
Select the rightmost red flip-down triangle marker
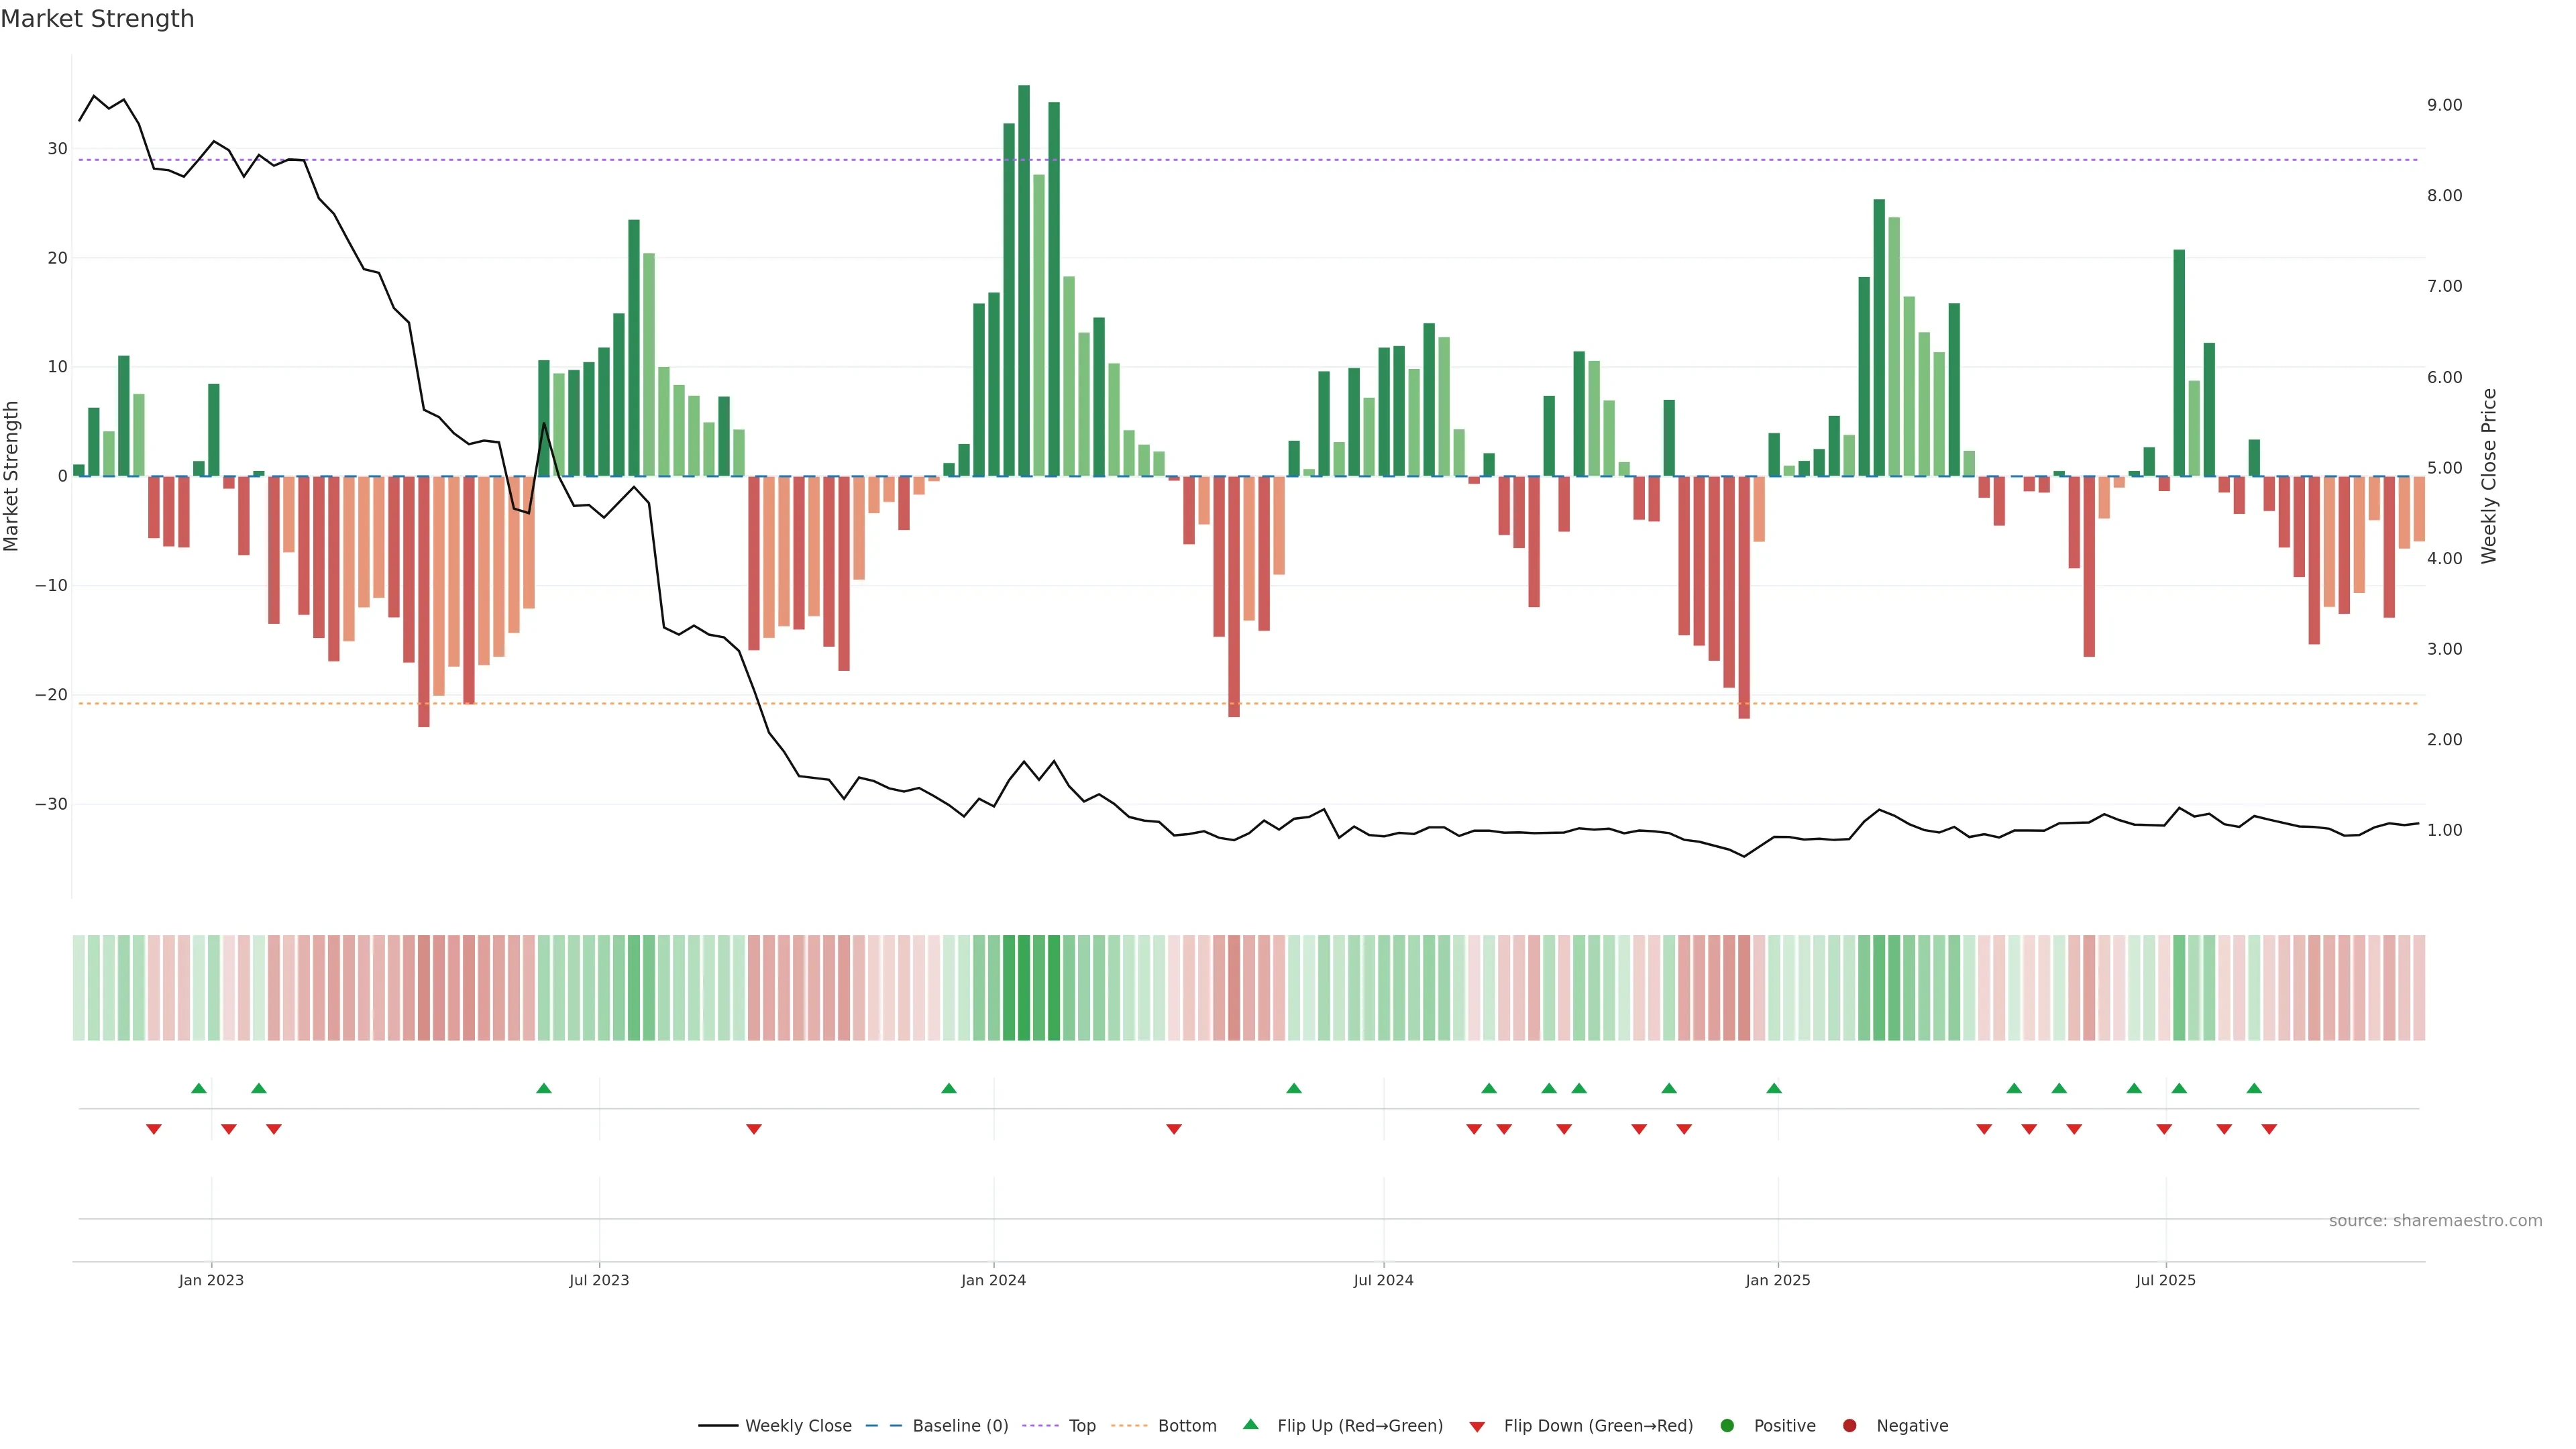point(2269,1129)
